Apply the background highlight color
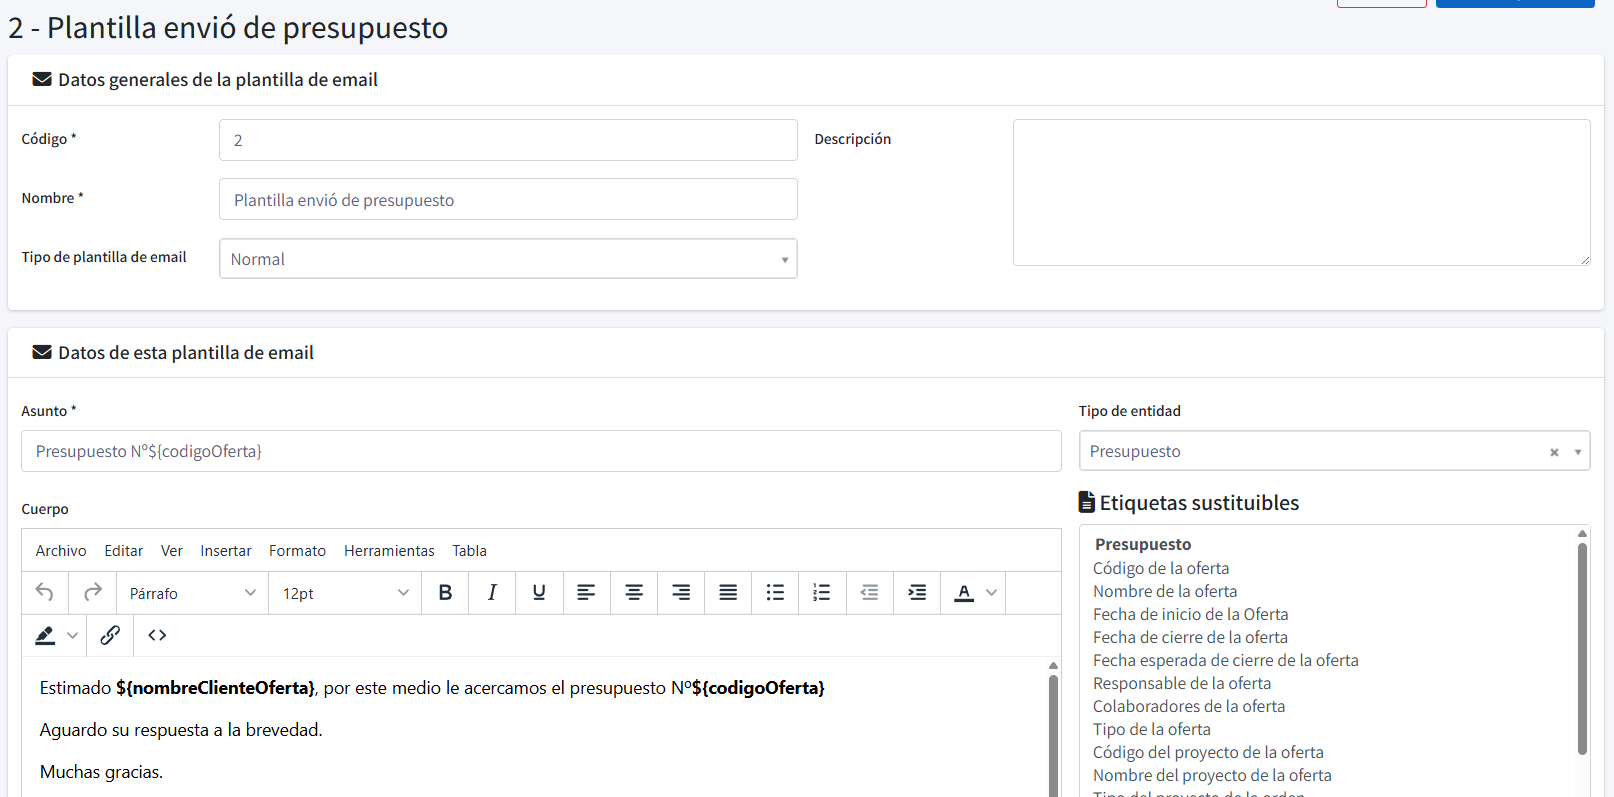The height and width of the screenshot is (797, 1614). (x=45, y=635)
